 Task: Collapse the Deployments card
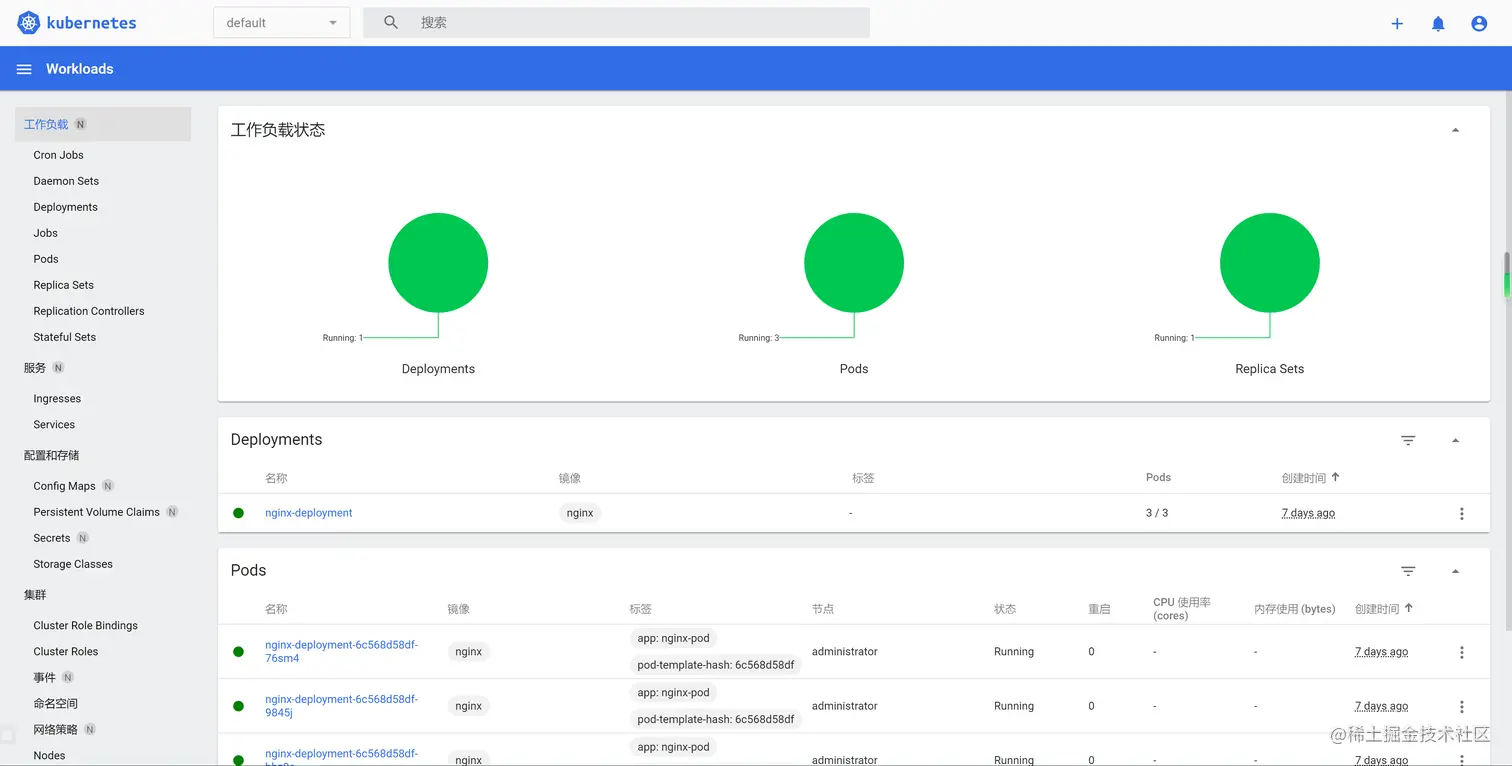click(1455, 440)
